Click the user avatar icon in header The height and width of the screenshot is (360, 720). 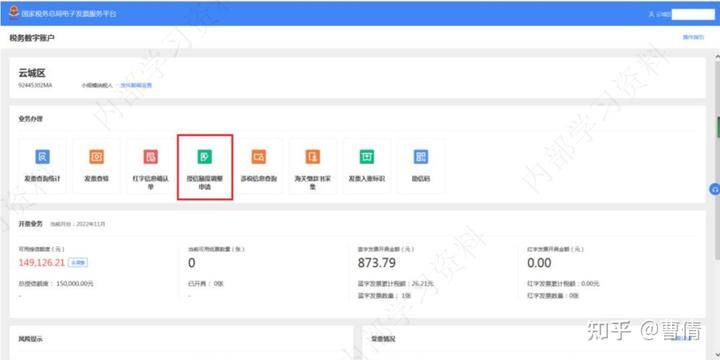tap(652, 14)
